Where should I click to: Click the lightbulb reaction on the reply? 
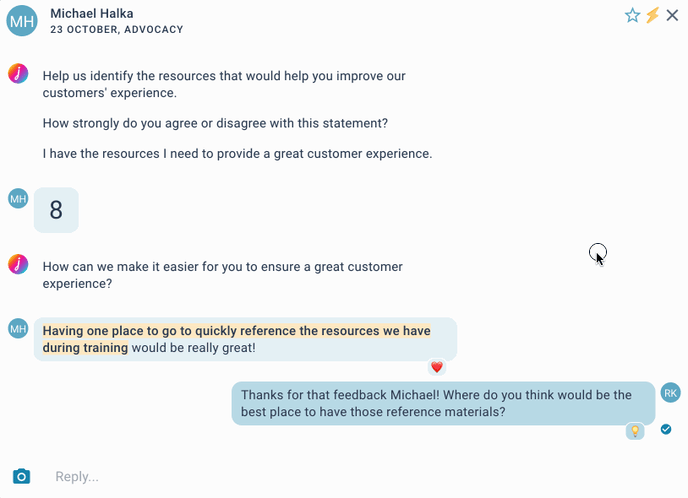(635, 431)
